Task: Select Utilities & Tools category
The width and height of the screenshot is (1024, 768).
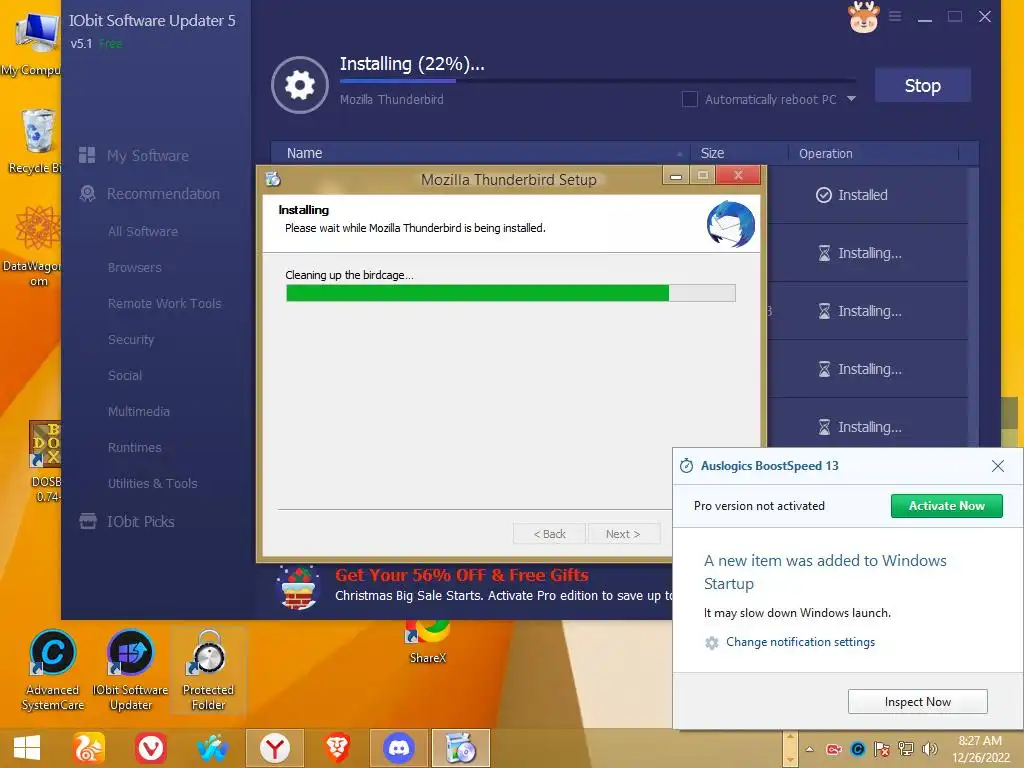Action: pyautogui.click(x=153, y=483)
